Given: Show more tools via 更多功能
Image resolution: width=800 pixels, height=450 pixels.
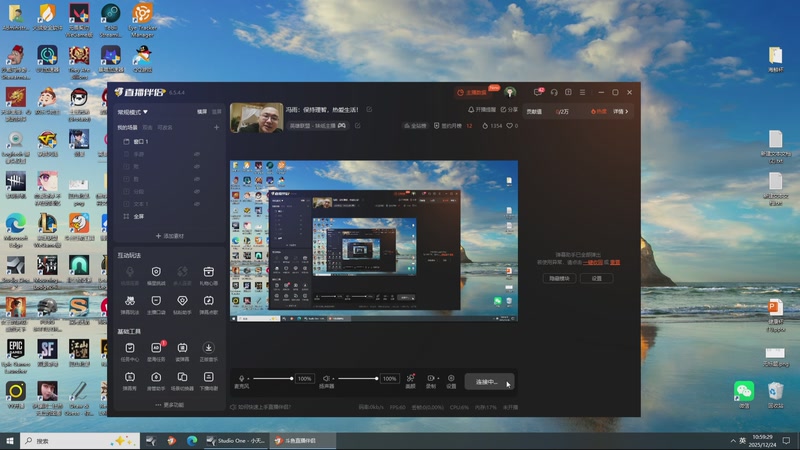Looking at the screenshot, I should 169,405.
